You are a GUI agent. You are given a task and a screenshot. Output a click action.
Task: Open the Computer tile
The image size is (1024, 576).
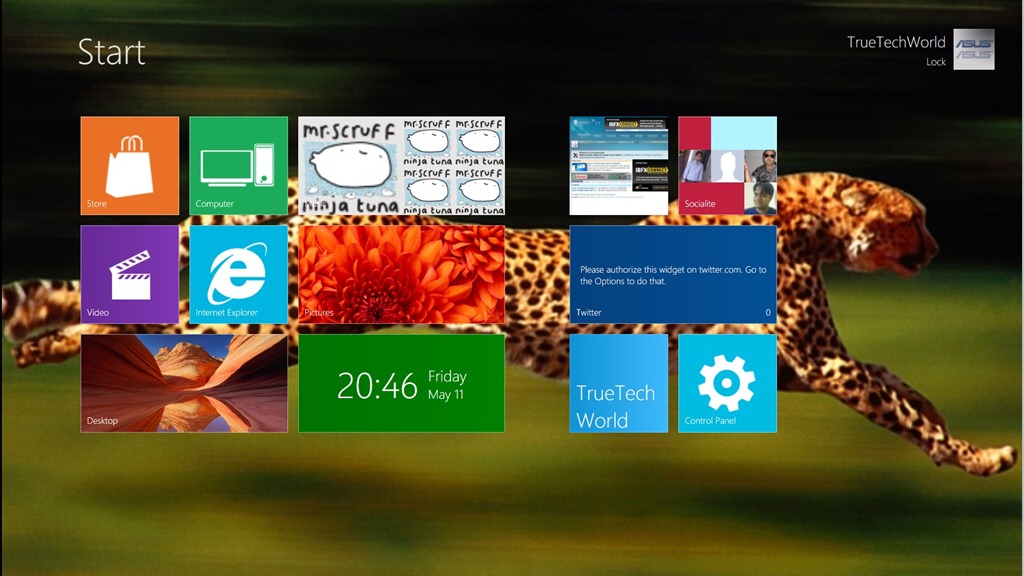(x=238, y=165)
